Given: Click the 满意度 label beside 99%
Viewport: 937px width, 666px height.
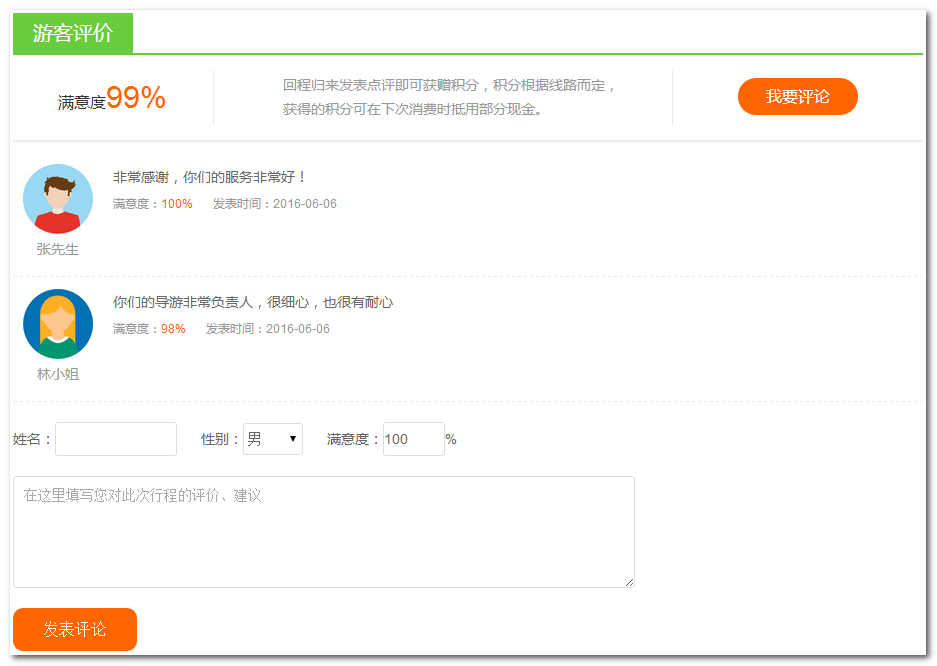Looking at the screenshot, I should (82, 103).
